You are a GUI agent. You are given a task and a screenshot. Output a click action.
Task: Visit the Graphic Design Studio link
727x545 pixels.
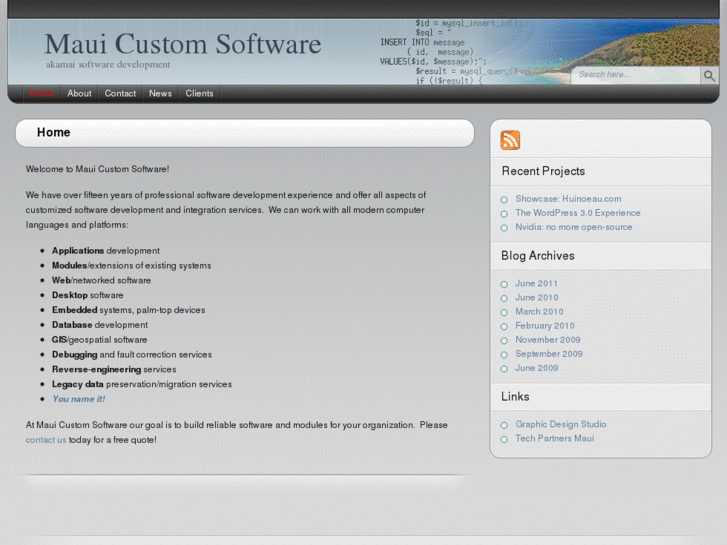pyautogui.click(x=560, y=425)
